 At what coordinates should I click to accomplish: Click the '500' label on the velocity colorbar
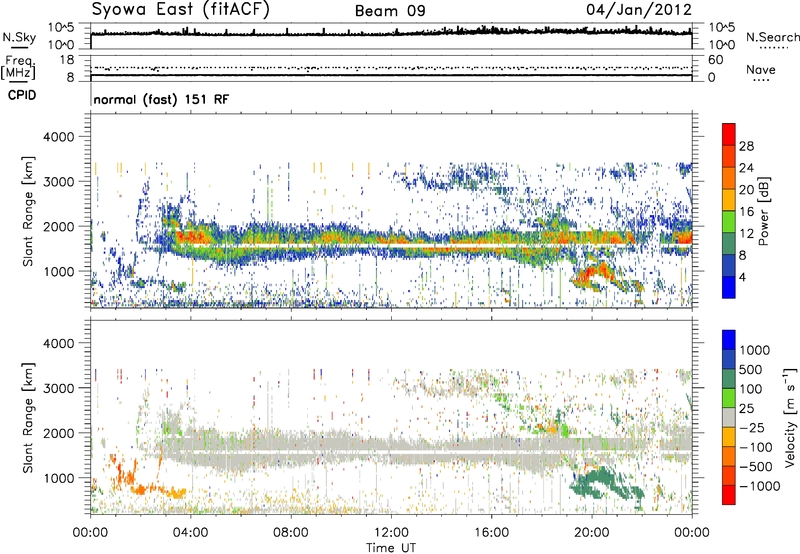click(753, 370)
